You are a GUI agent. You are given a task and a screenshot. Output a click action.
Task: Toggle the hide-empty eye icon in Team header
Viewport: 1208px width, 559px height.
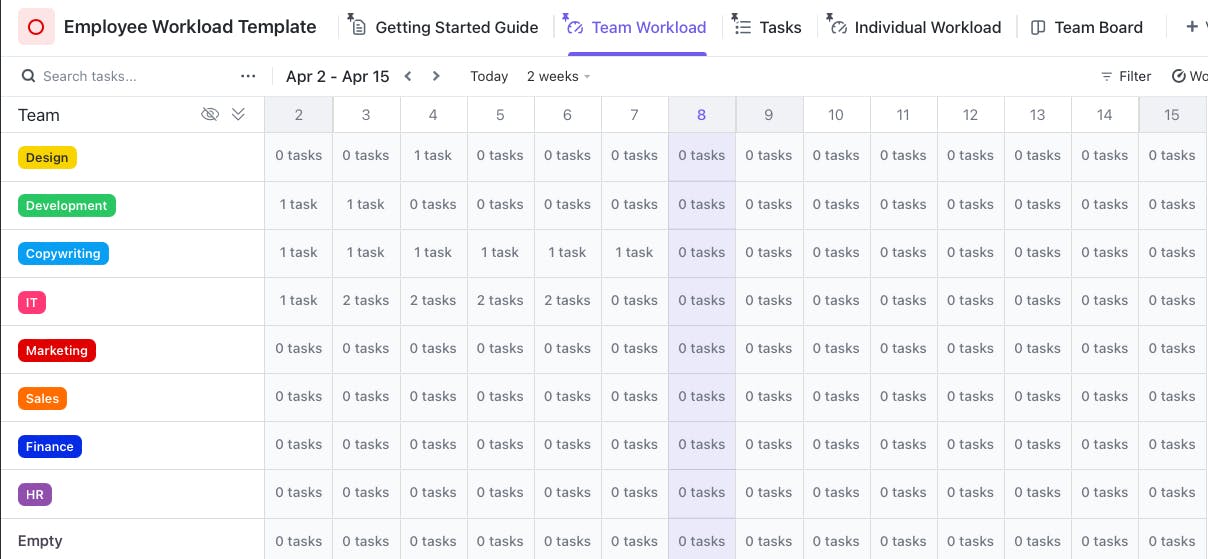[210, 114]
